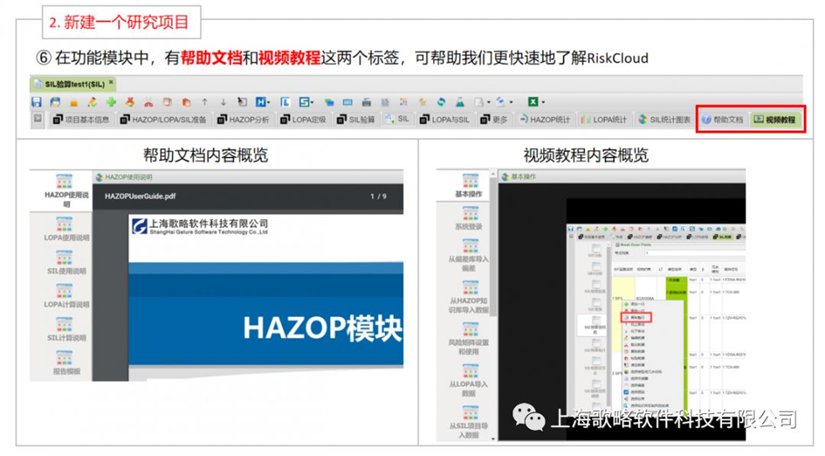Switch to the HAZOP分析 tab

coord(243,119)
